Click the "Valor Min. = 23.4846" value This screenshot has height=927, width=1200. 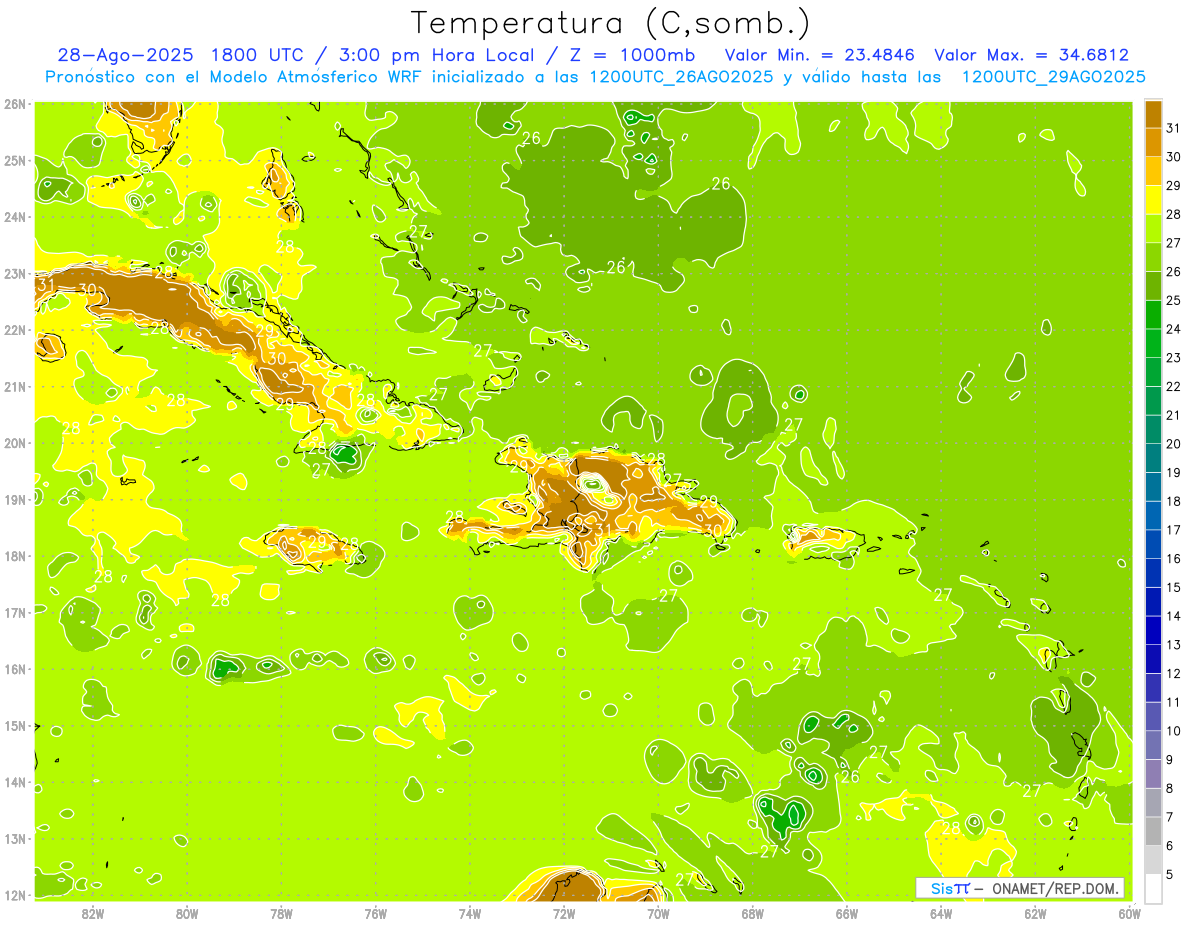tap(821, 55)
